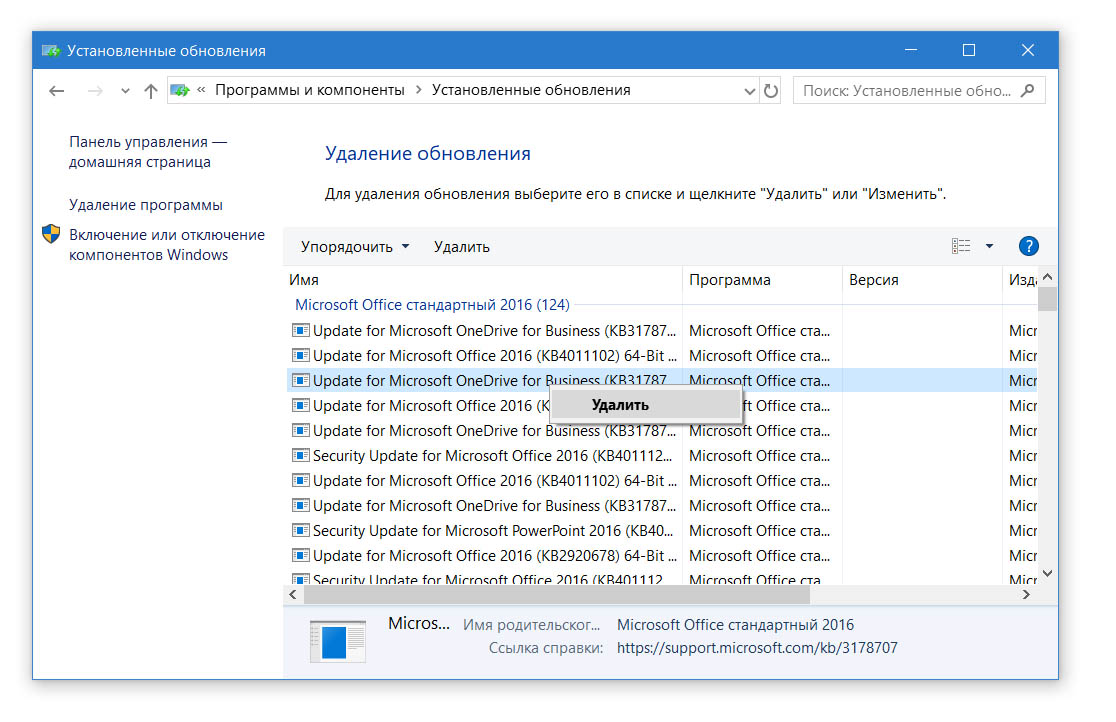
Task: Click the details pane update thumbnail
Action: pos(338,641)
